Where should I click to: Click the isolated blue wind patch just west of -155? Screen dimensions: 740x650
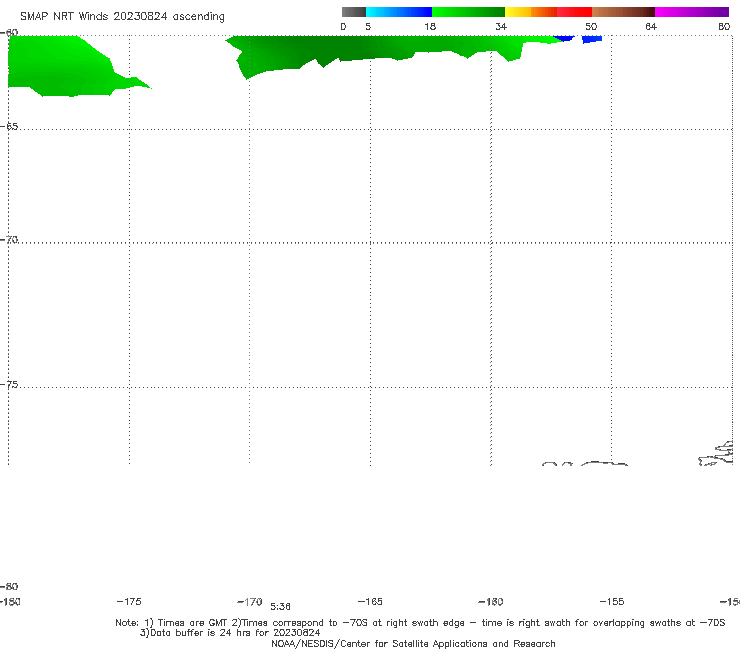592,39
